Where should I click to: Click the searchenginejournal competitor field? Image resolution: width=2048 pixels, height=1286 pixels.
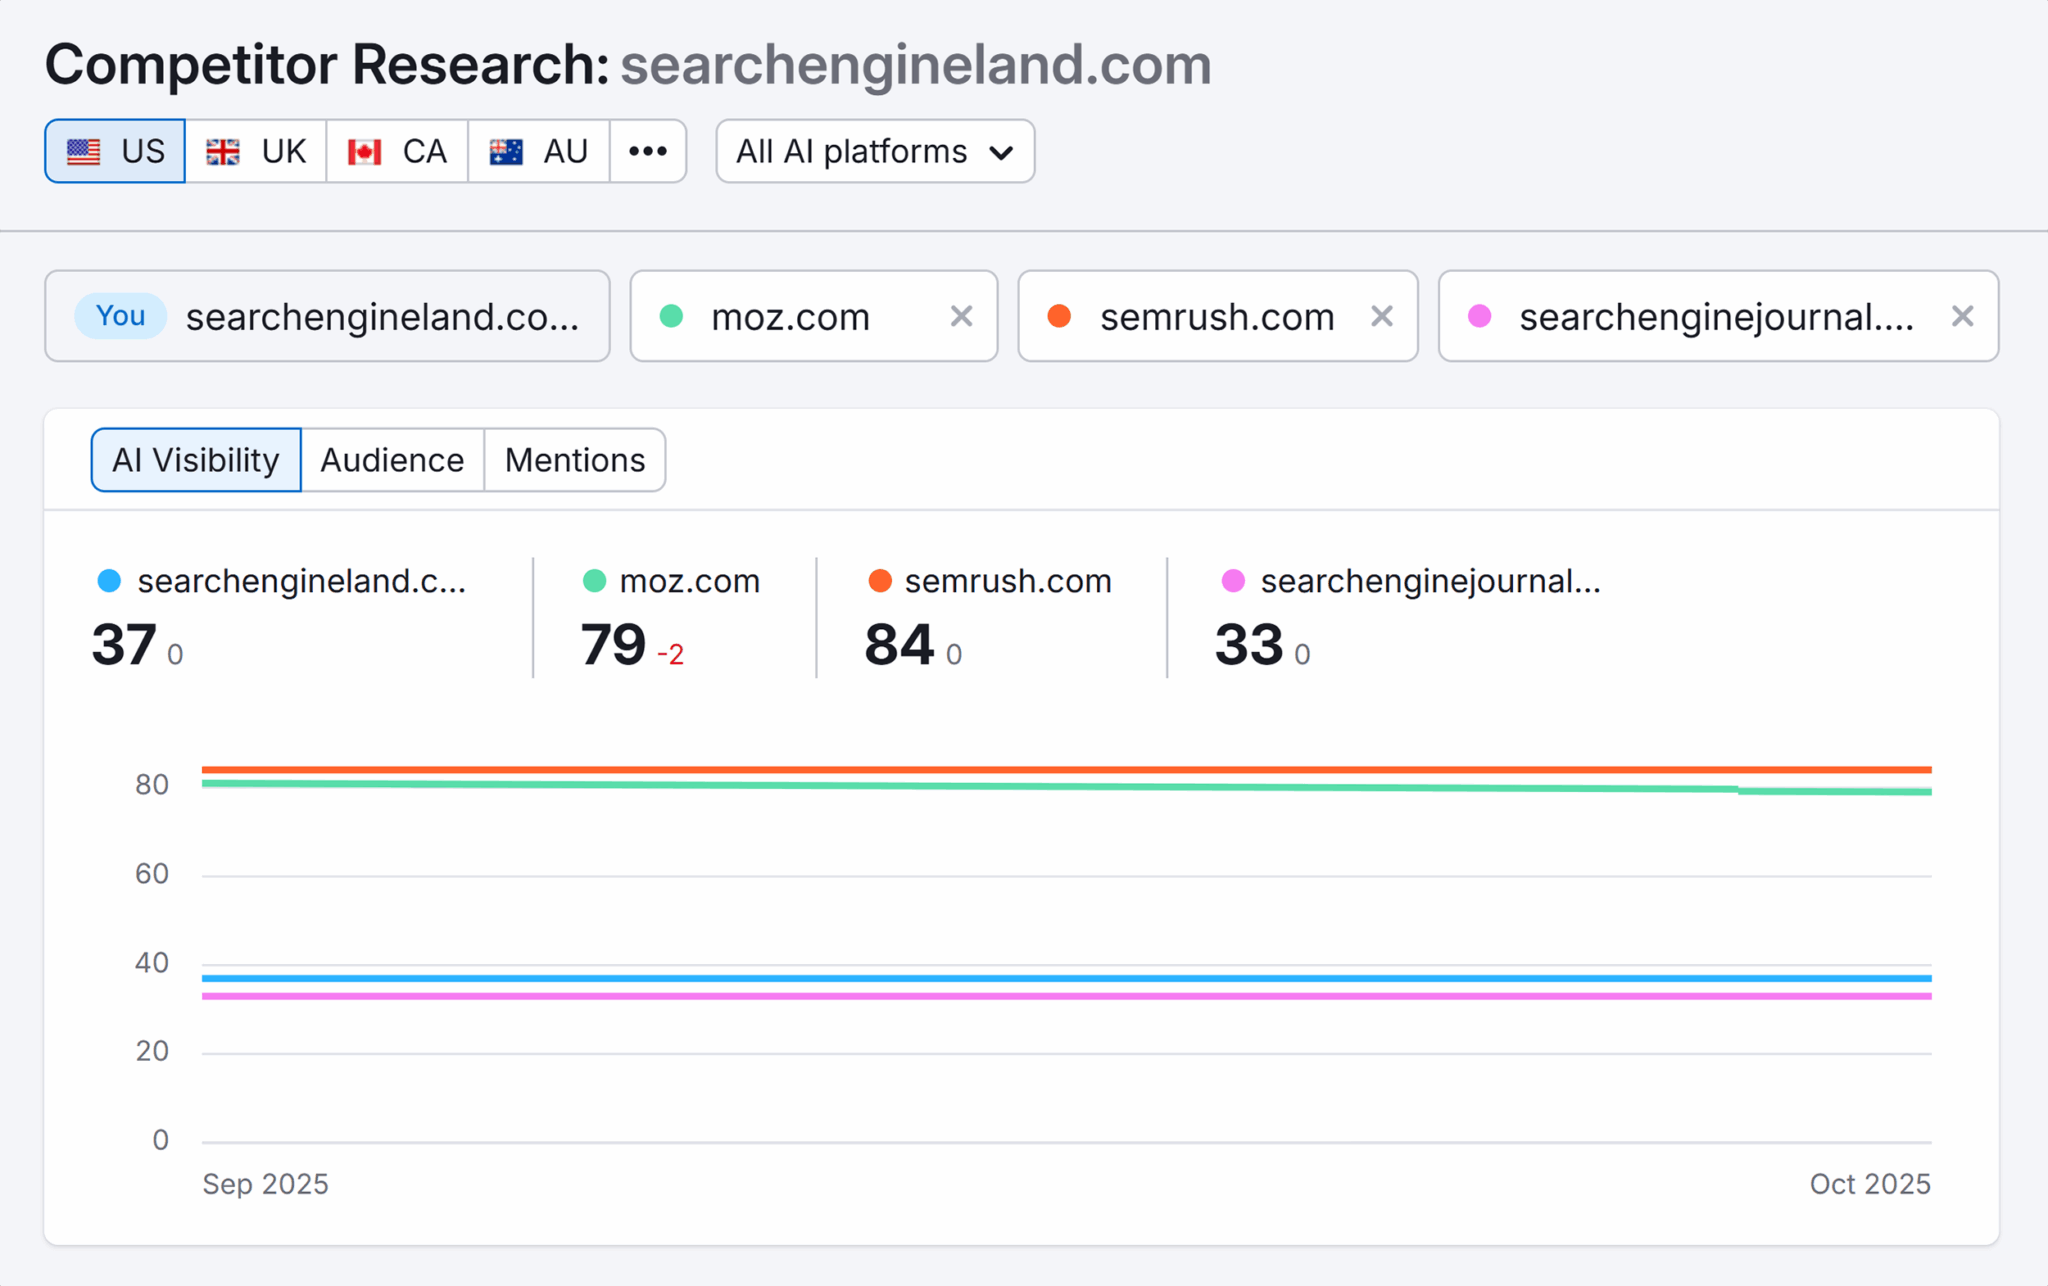click(1718, 316)
